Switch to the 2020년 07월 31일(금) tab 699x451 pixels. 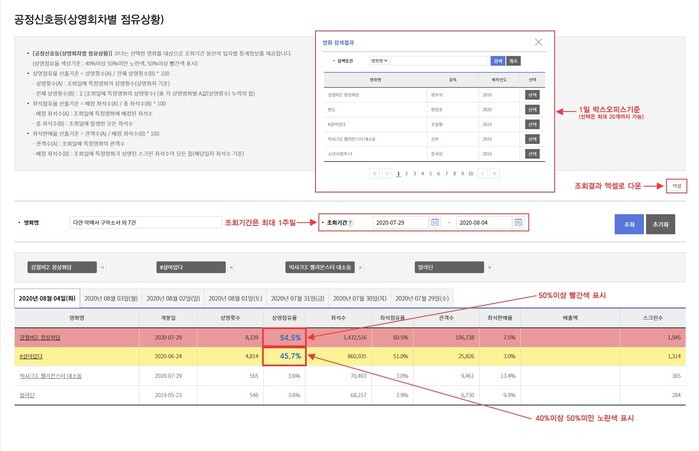pos(298,298)
